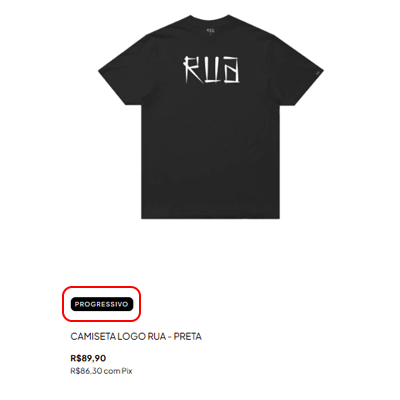The height and width of the screenshot is (400, 400).
Task: Open the CAMISETA LOGO RUA - PRETA link
Action: 136,336
